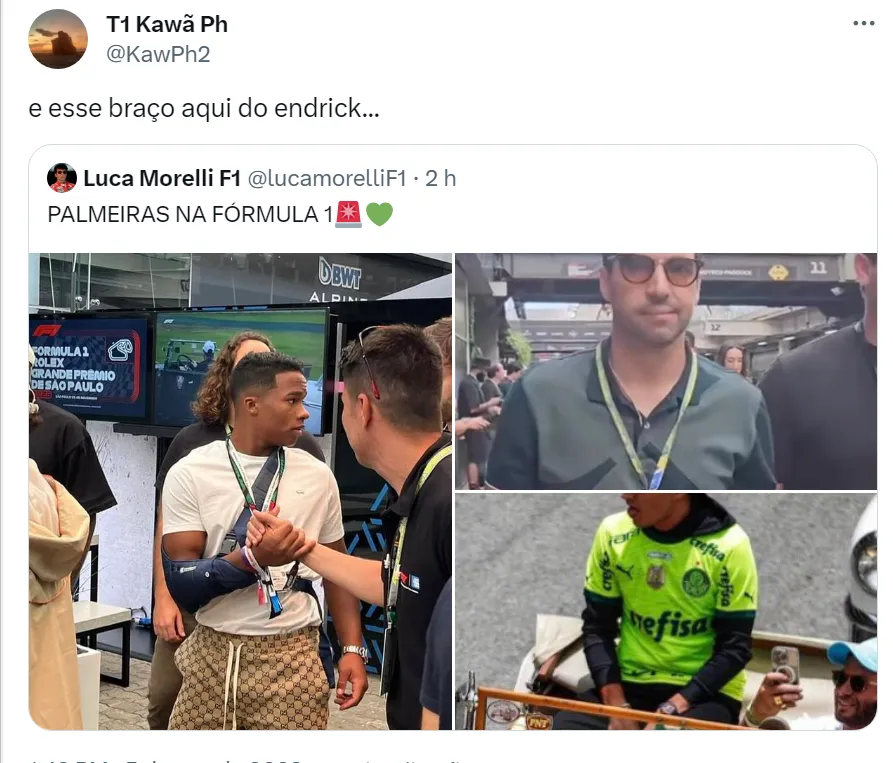Open the photo of green Palmeiras jersey

tap(666, 612)
